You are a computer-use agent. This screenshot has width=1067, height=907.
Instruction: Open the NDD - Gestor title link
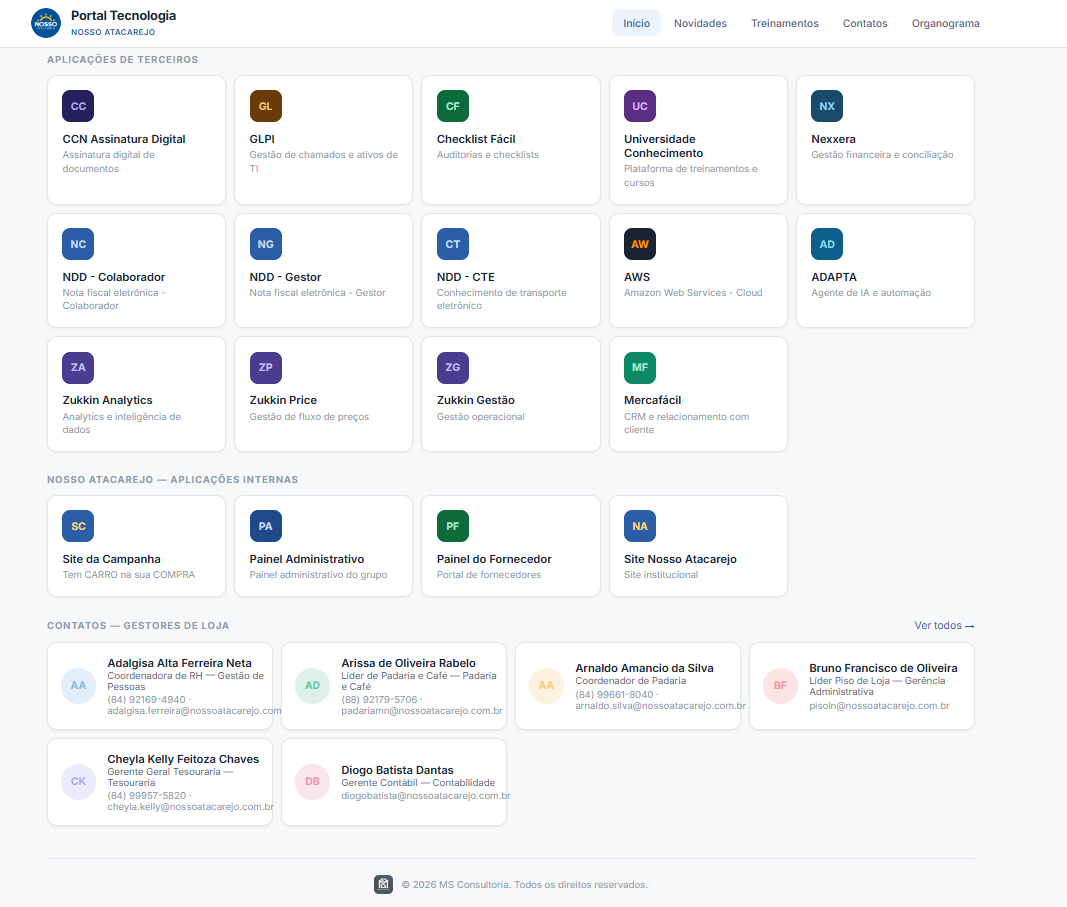[285, 277]
